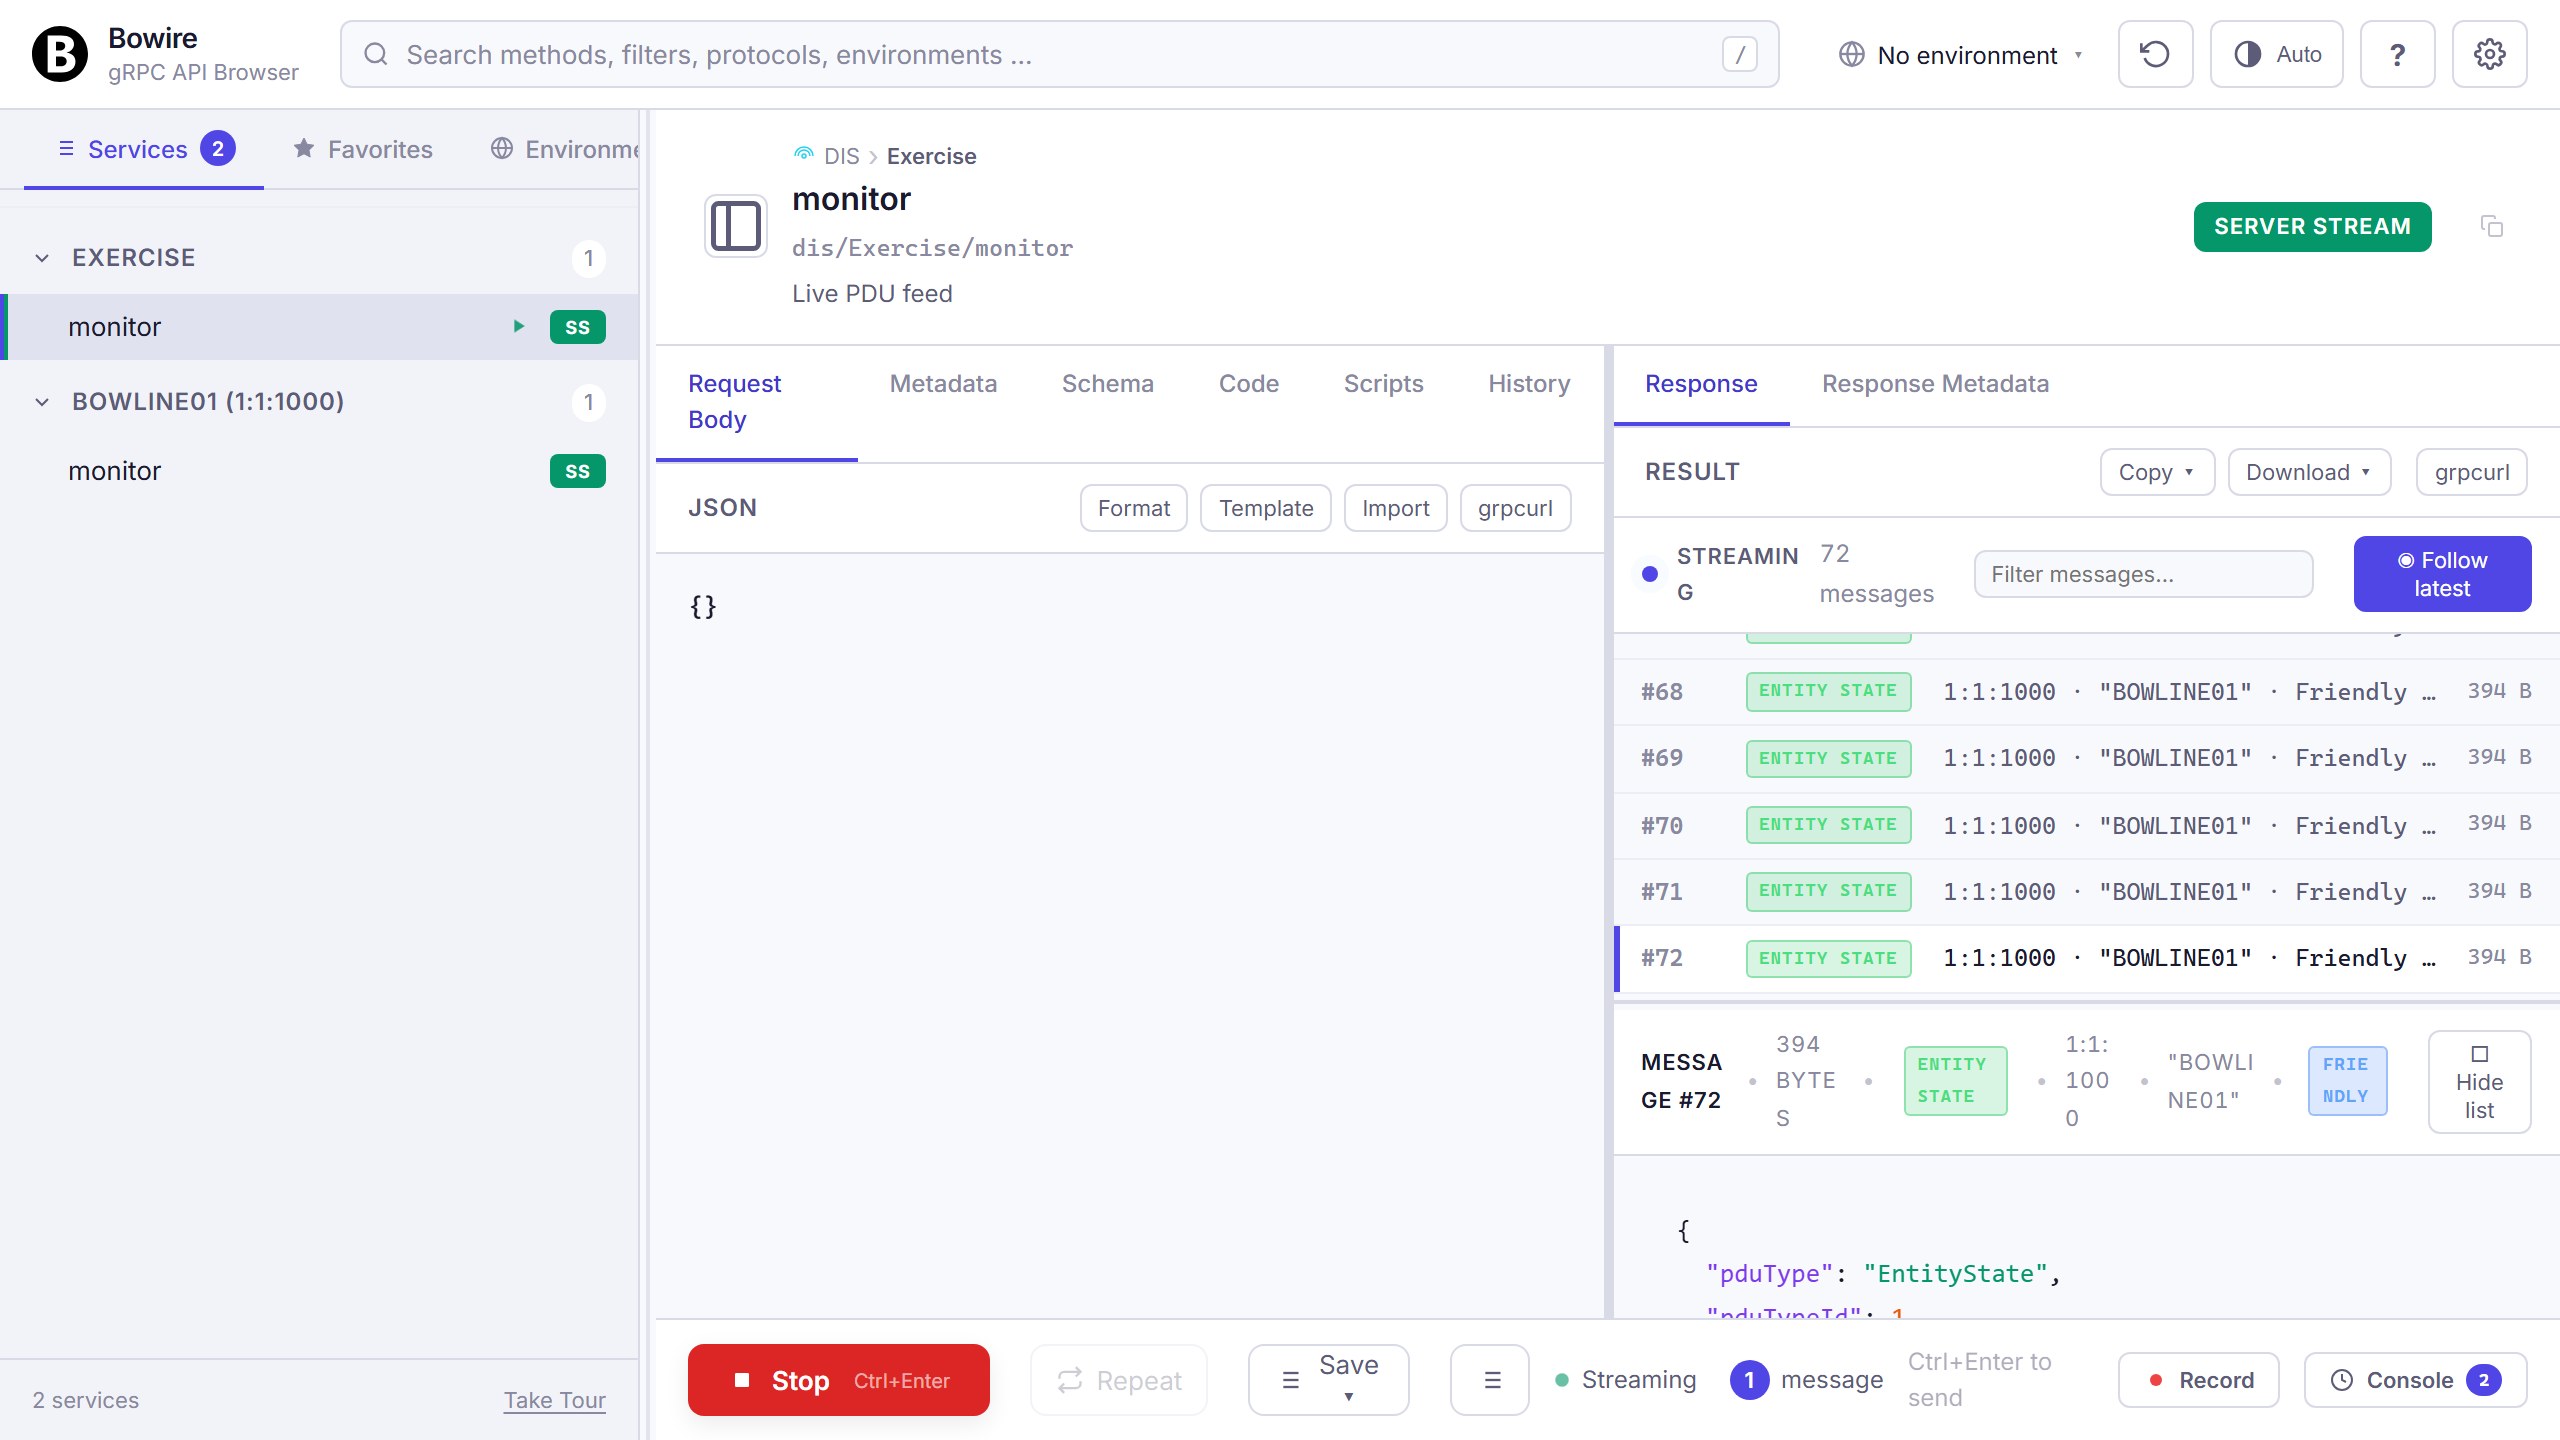Click the Console count badge showing 2
2560x1440 pixels.
pyautogui.click(x=2484, y=1380)
